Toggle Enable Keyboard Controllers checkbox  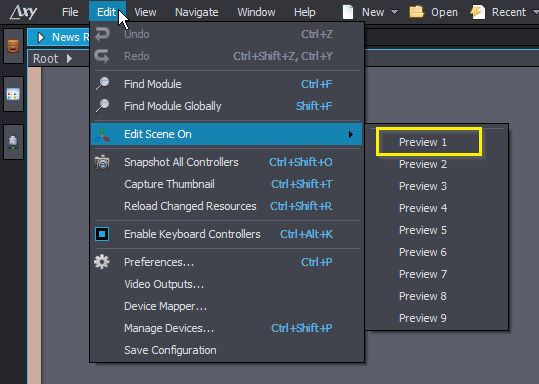click(x=102, y=234)
